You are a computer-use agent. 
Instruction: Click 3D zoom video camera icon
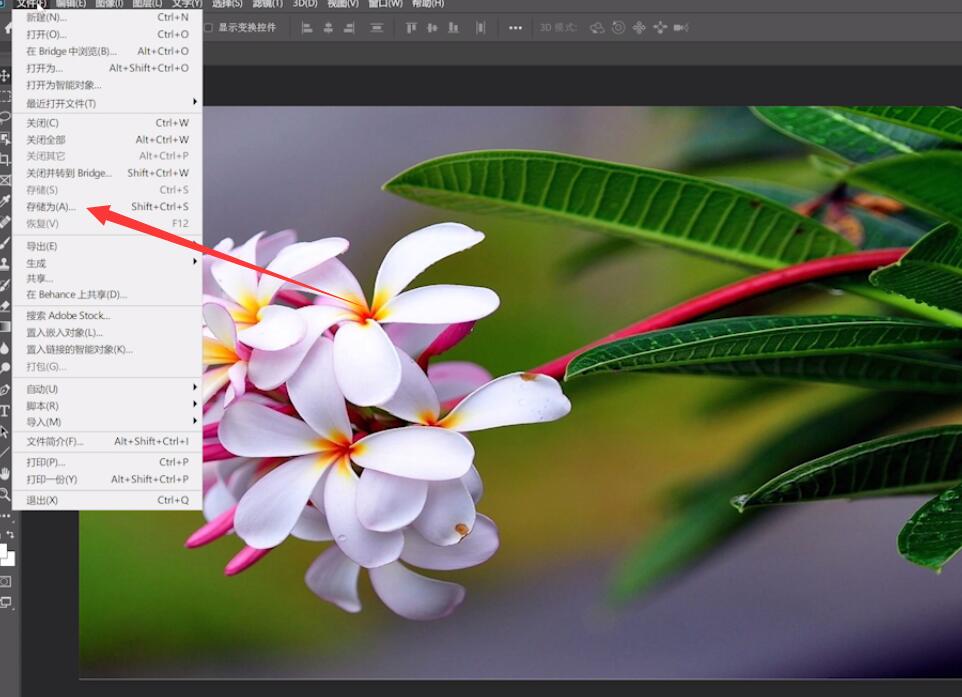pyautogui.click(x=680, y=28)
